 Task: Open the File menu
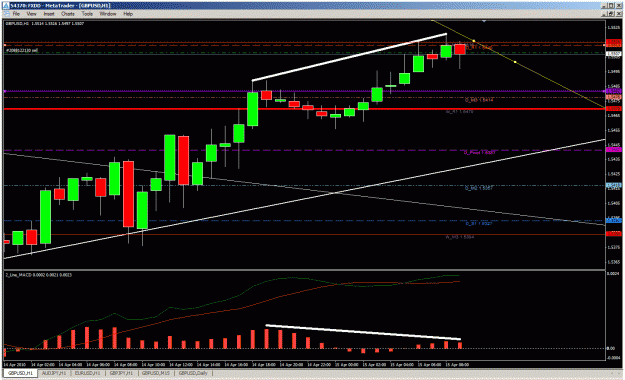[16, 14]
